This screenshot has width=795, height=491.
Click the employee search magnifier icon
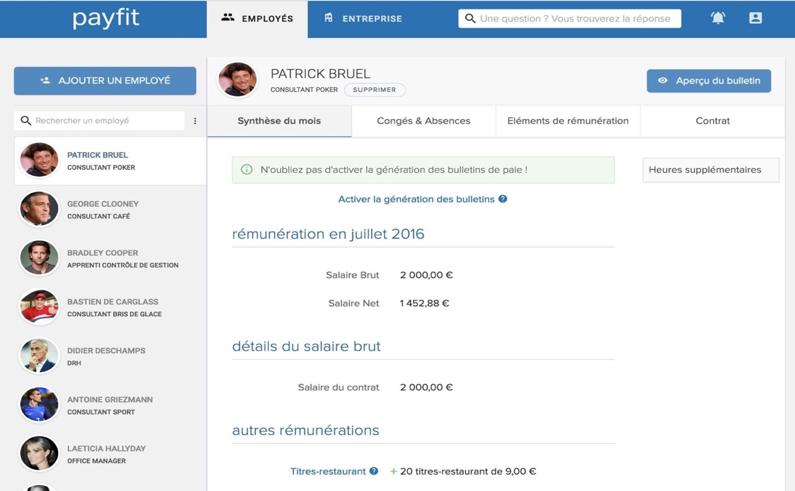click(25, 121)
